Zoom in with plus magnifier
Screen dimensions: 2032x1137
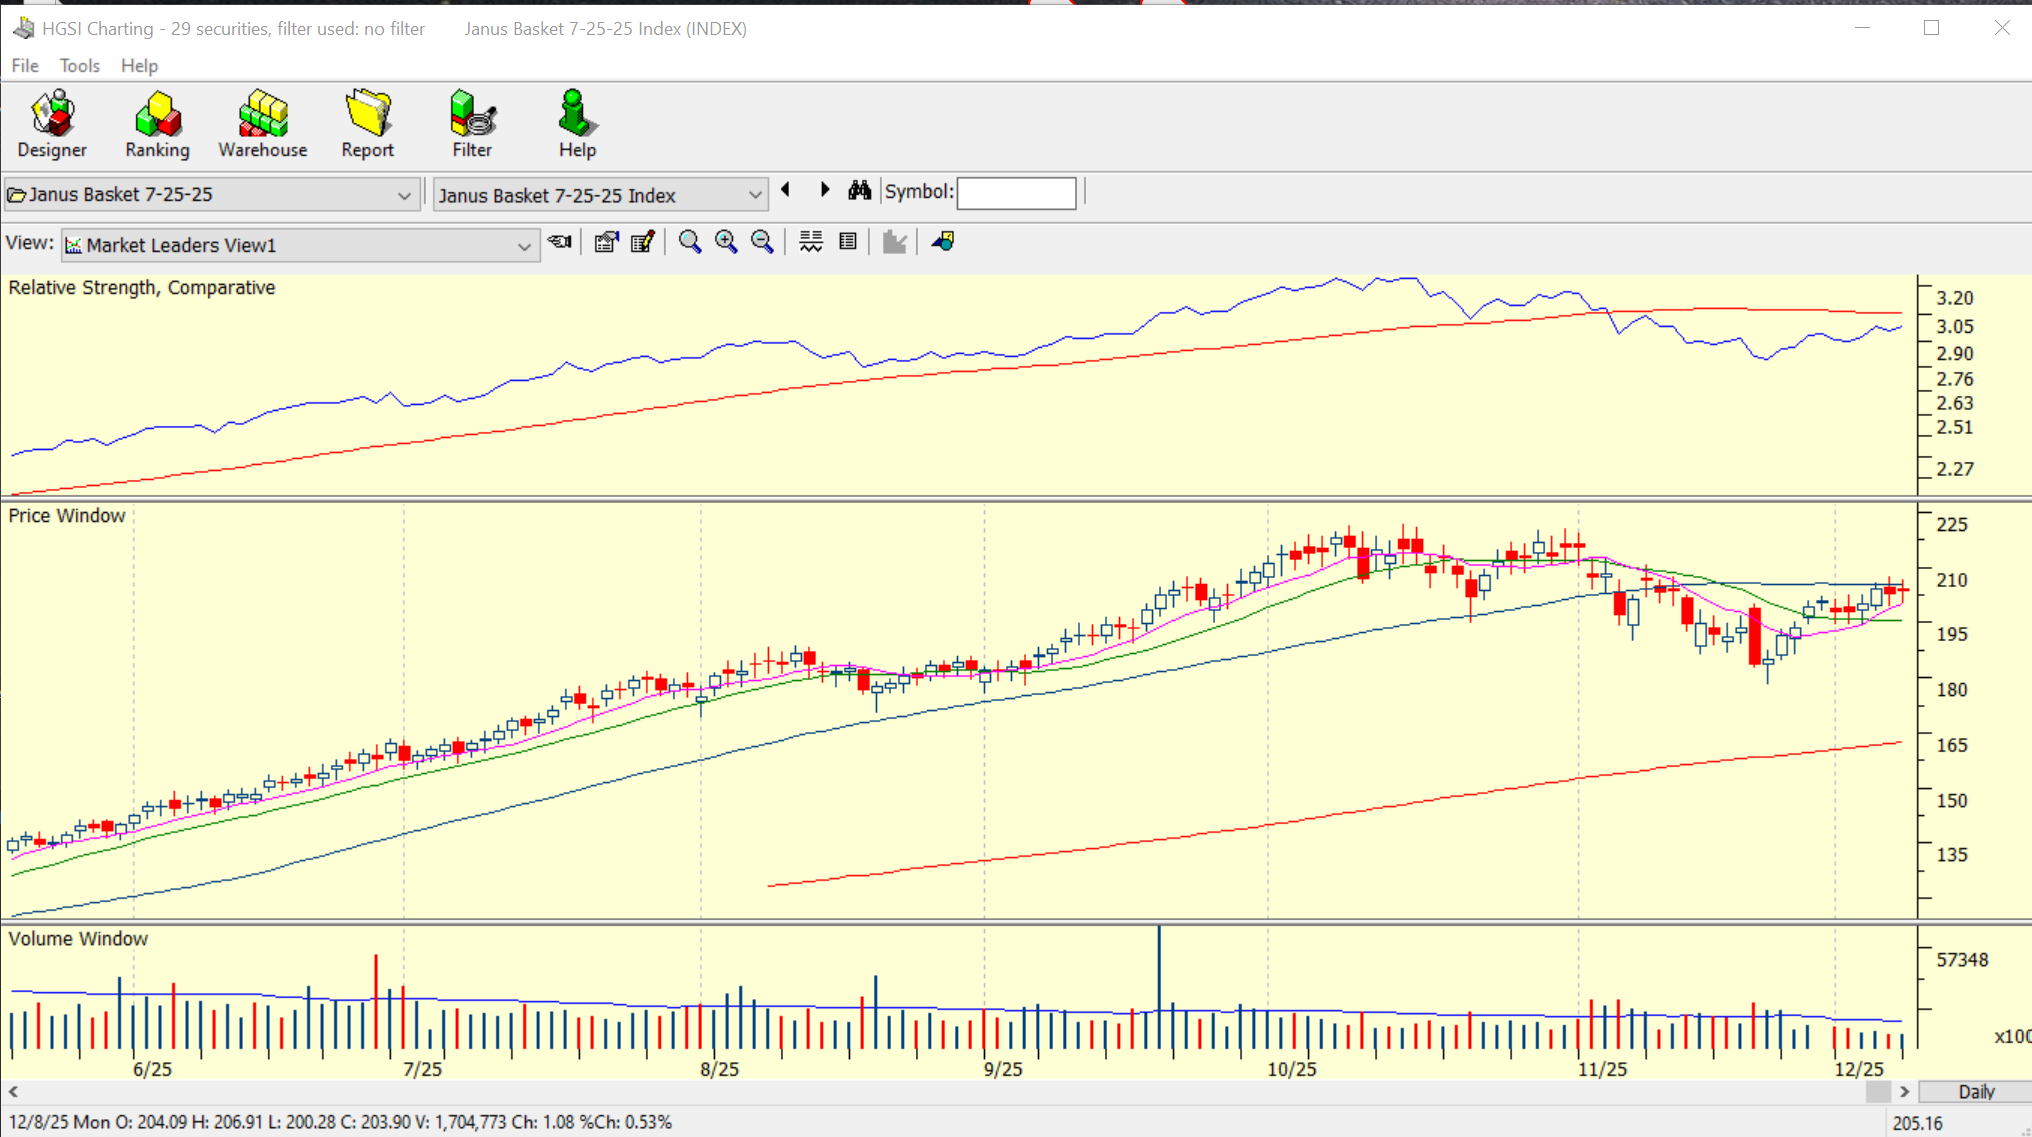pos(726,242)
